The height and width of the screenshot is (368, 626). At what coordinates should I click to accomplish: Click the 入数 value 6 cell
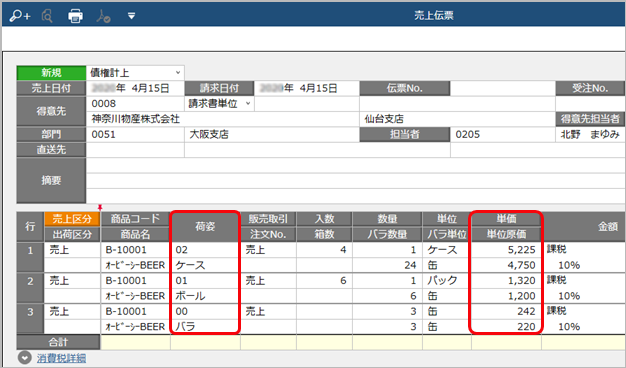324,281
